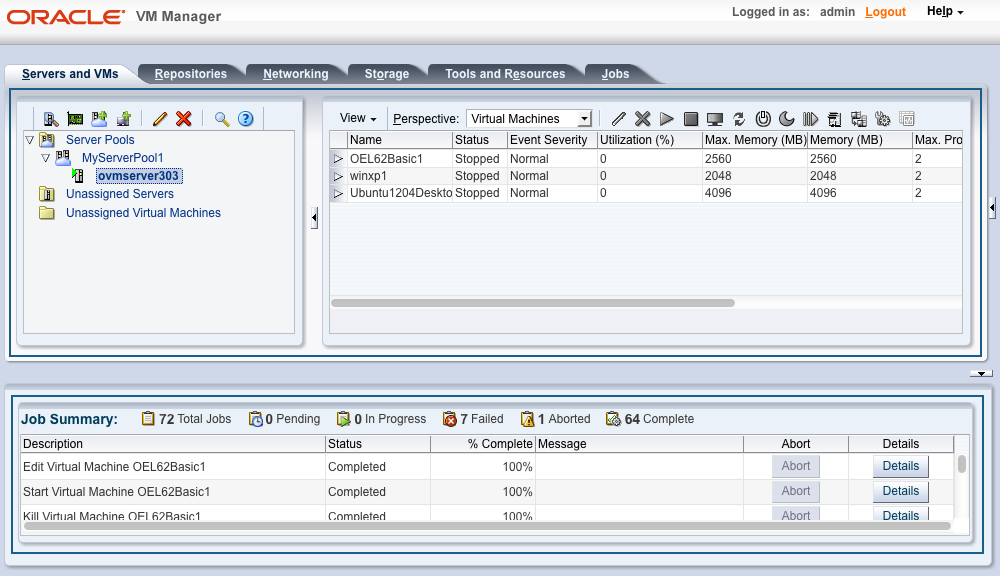Open the blue question mark Help icon
The height and width of the screenshot is (576, 1000).
246,119
